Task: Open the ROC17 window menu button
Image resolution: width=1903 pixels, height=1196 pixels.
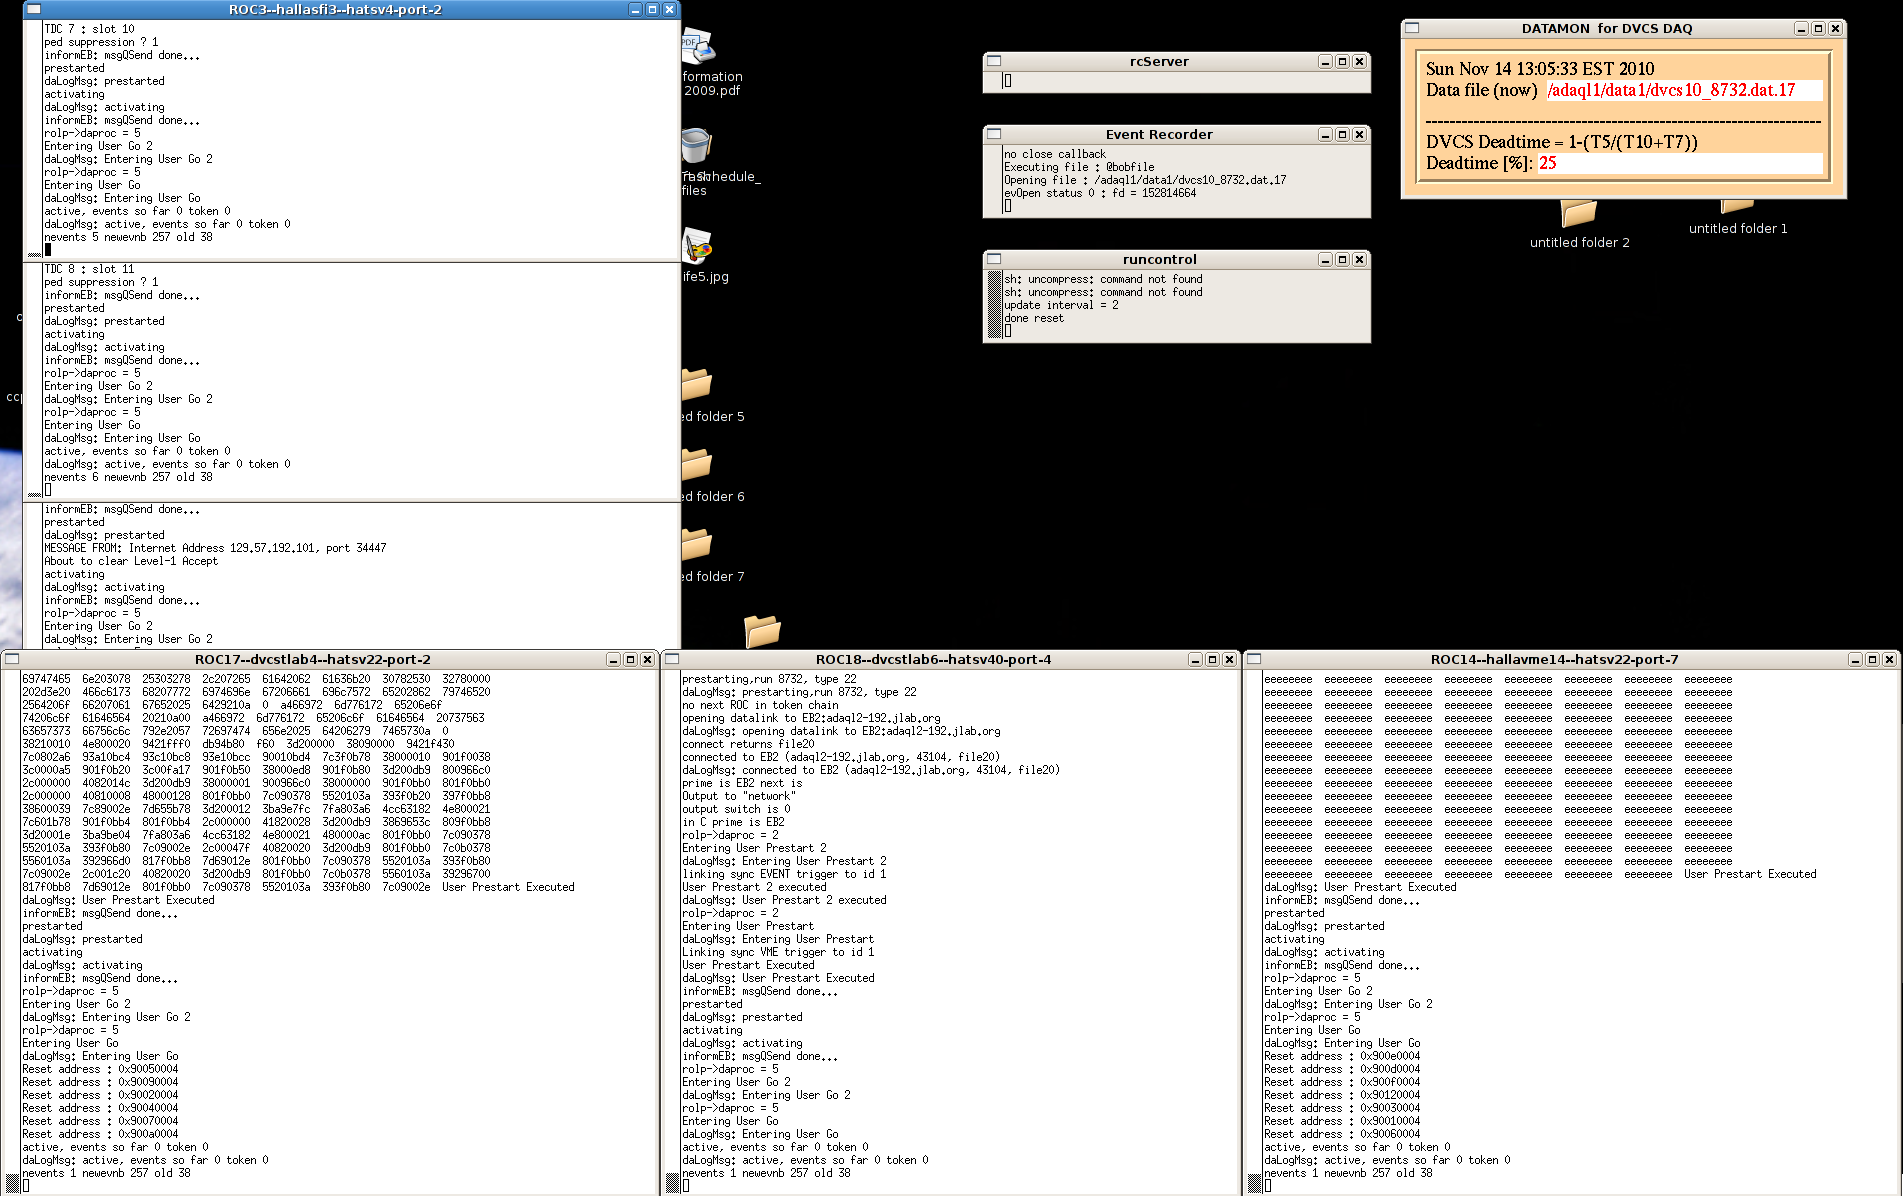Action: (12, 659)
